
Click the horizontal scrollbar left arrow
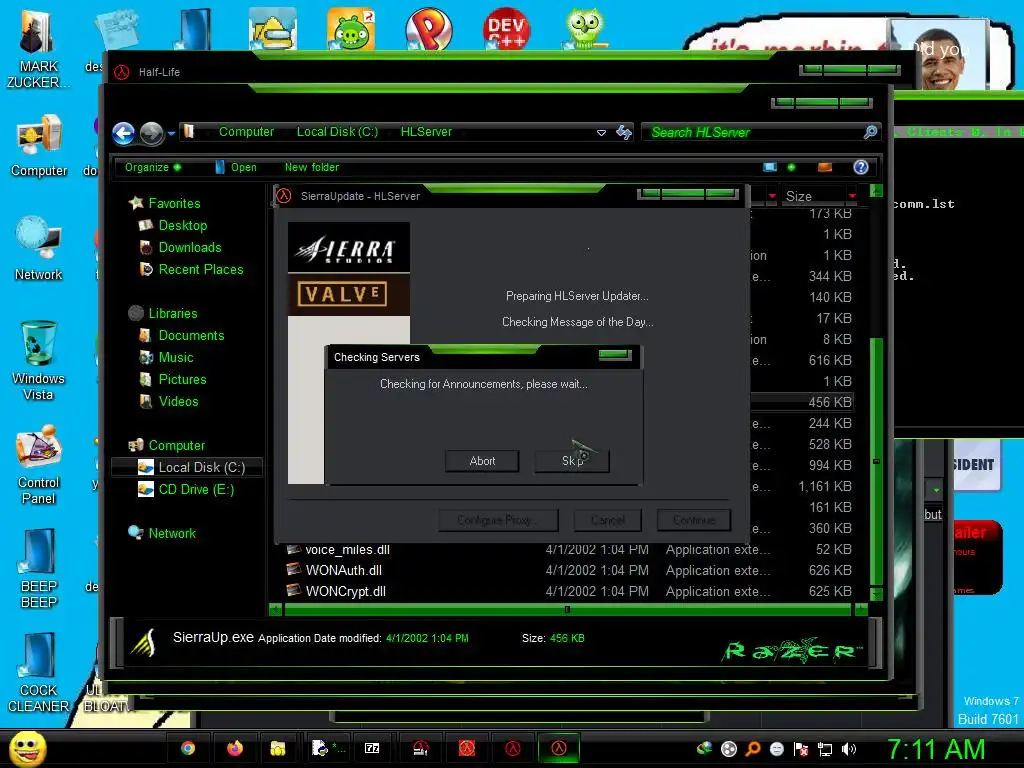(x=276, y=610)
